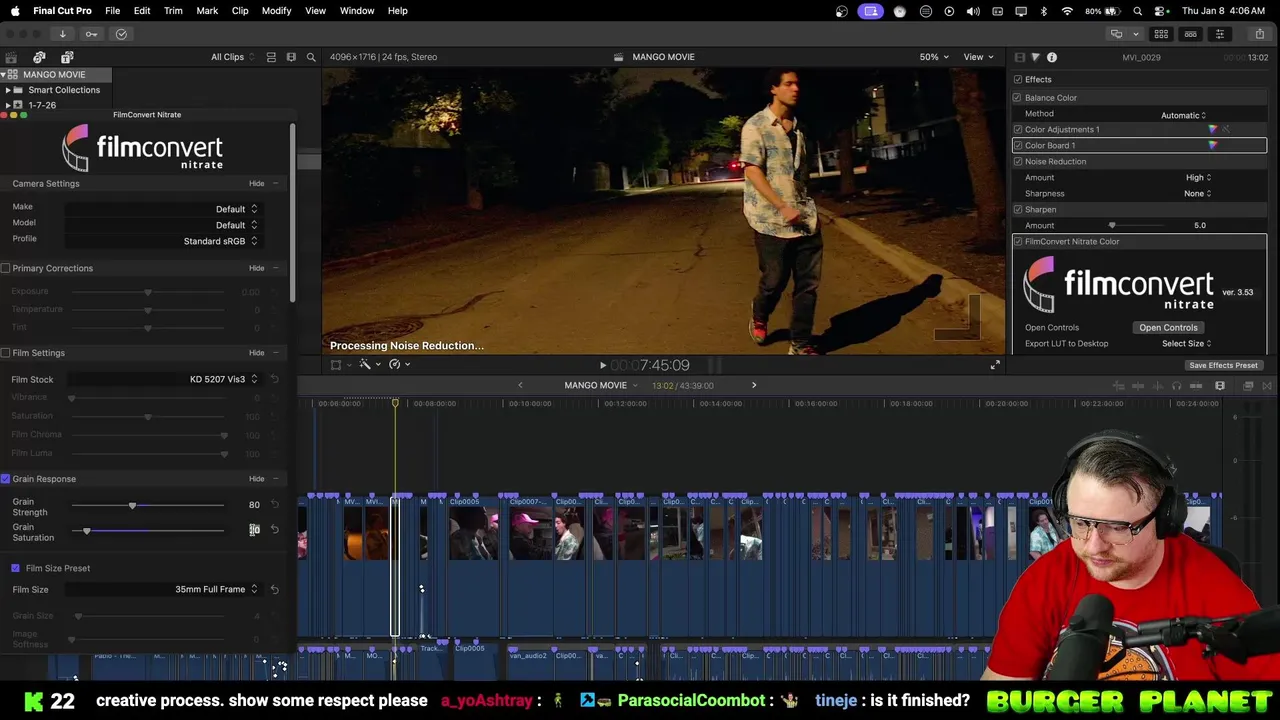
Task: Disable Color Adjustments 1 effect
Action: (x=1017, y=129)
